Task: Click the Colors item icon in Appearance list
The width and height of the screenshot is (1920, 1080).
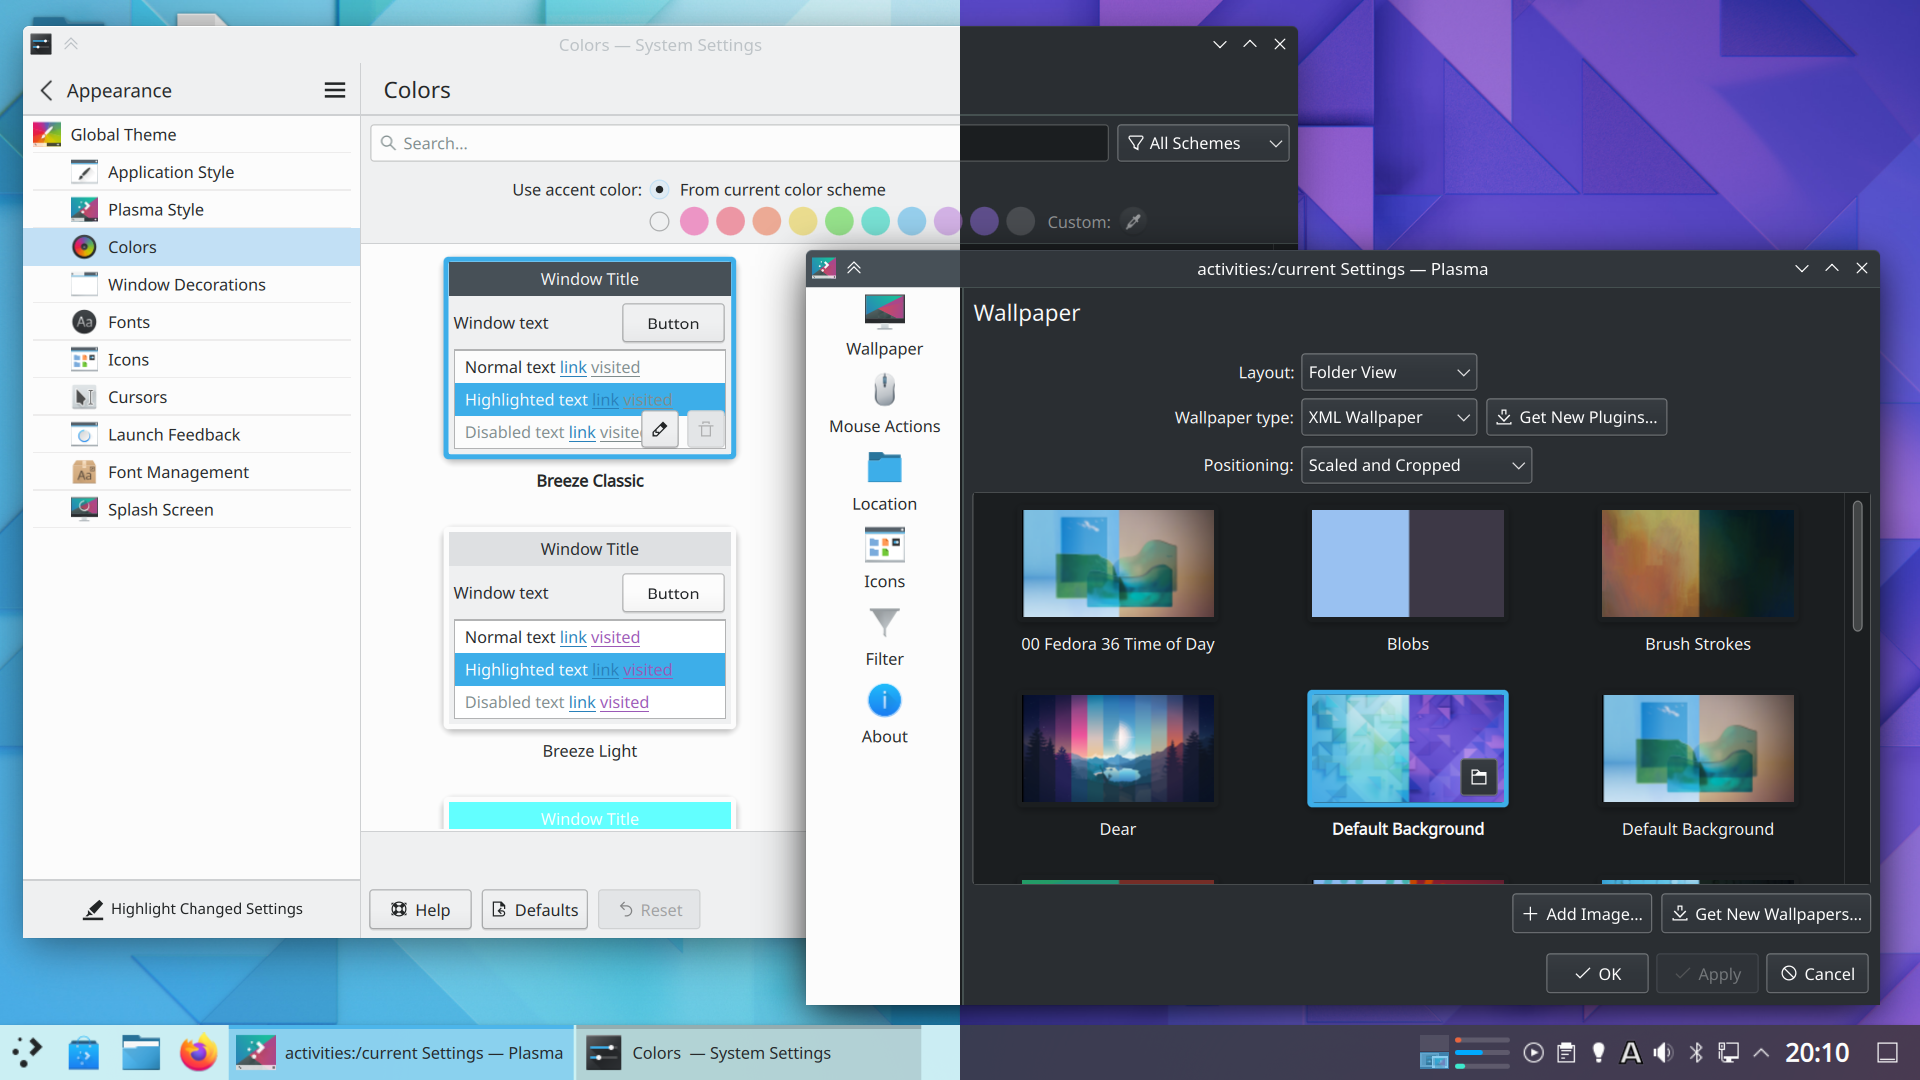Action: [85, 247]
